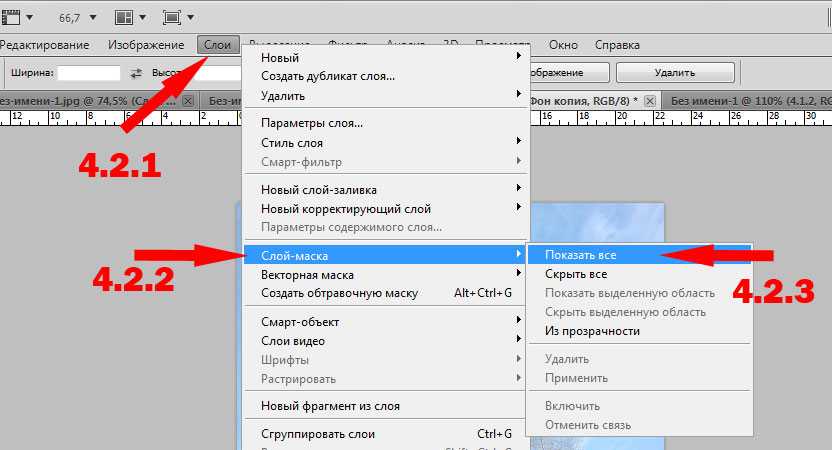Viewport: 832px width, 450px height.
Task: Close the Без-имени-1.jpg document tab
Action: pos(188,100)
